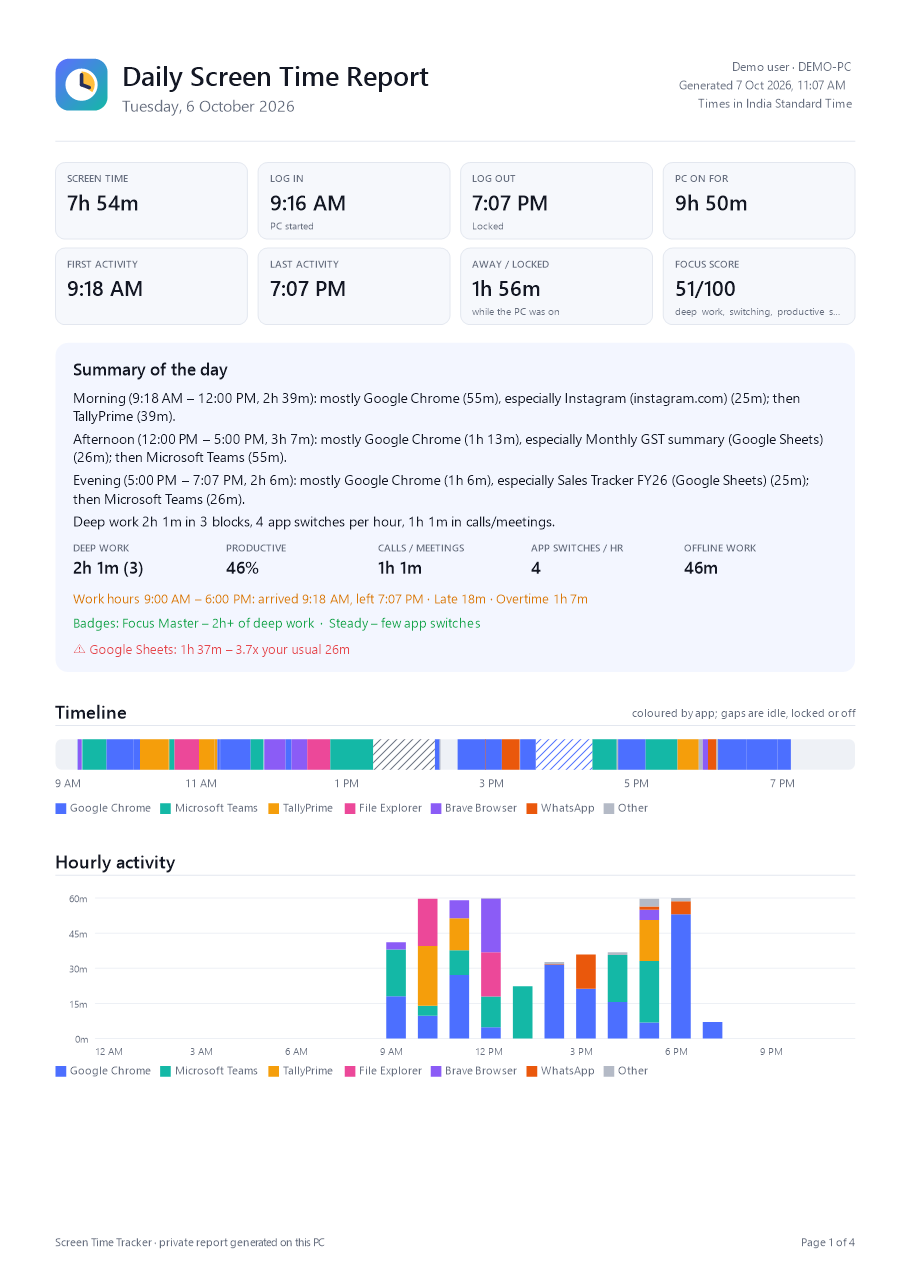Click the hatched blue gap after 3 PM on timeline

tap(564, 754)
